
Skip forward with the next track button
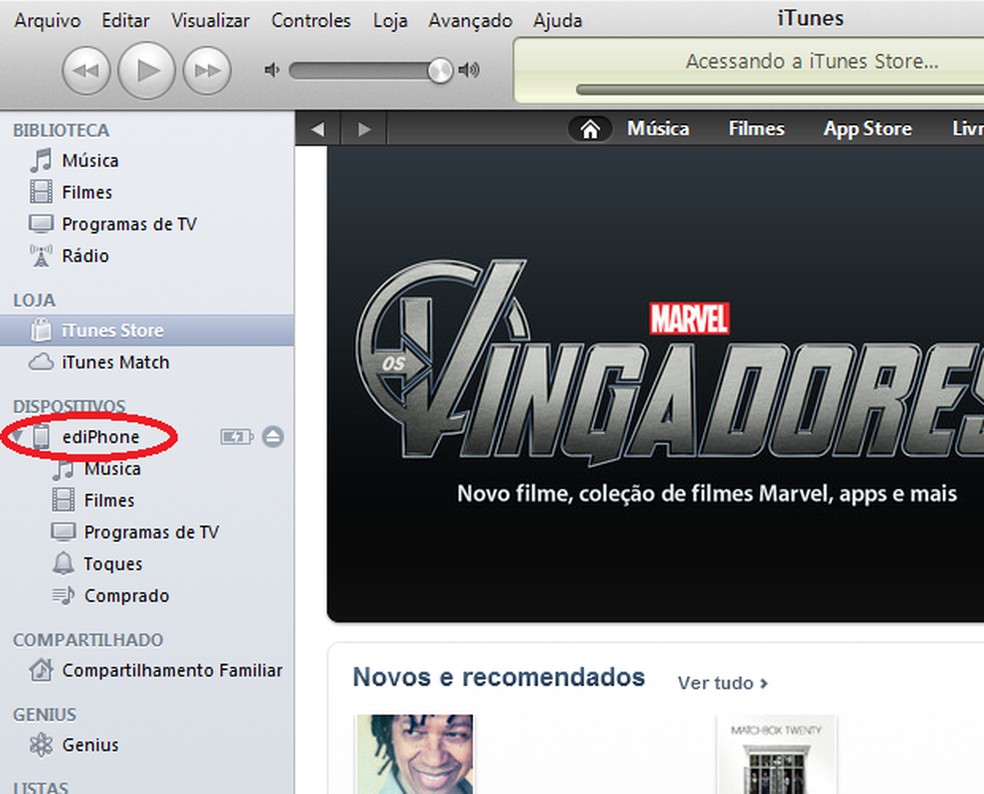[x=207, y=70]
